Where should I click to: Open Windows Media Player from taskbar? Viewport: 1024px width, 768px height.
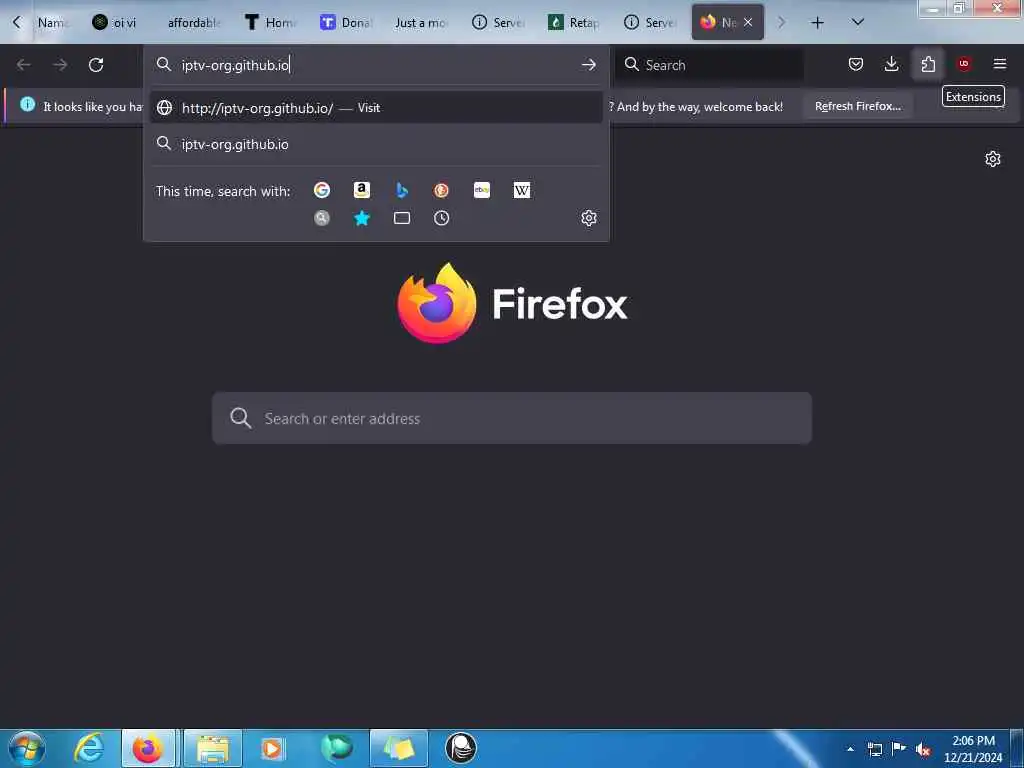[x=272, y=748]
